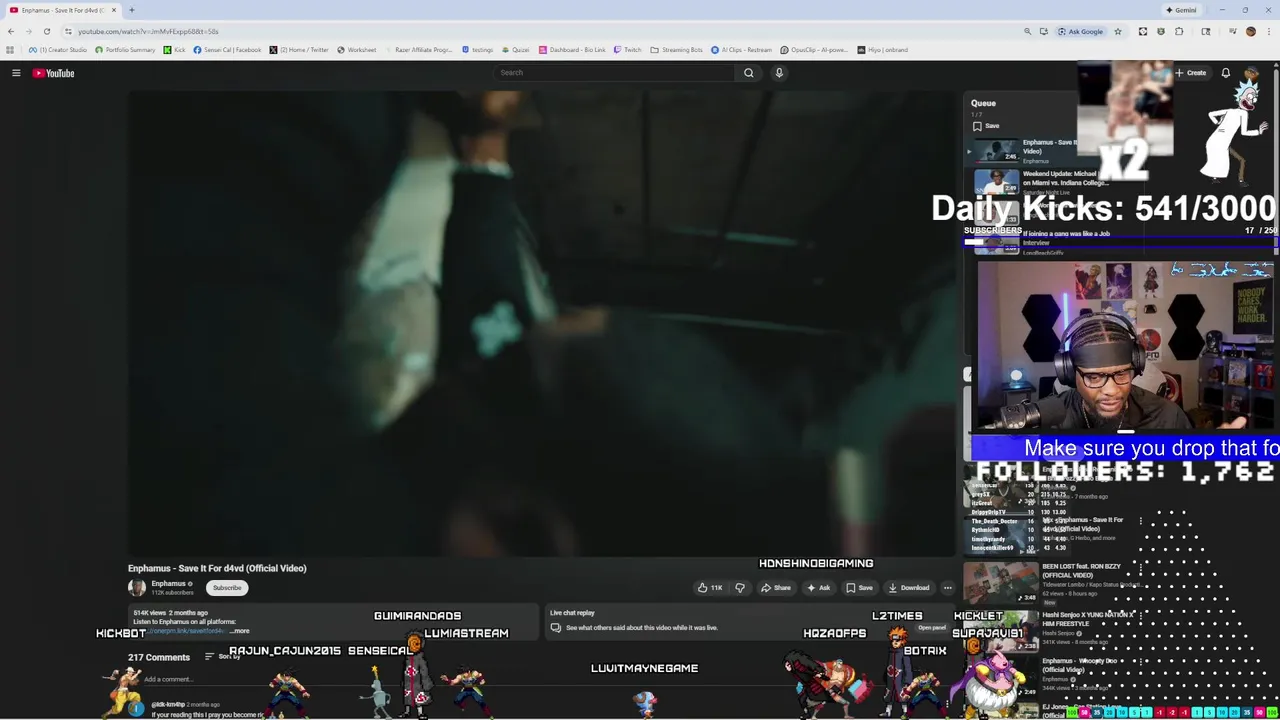Open the browser profile avatar
The image size is (1280, 720).
(x=1250, y=31)
